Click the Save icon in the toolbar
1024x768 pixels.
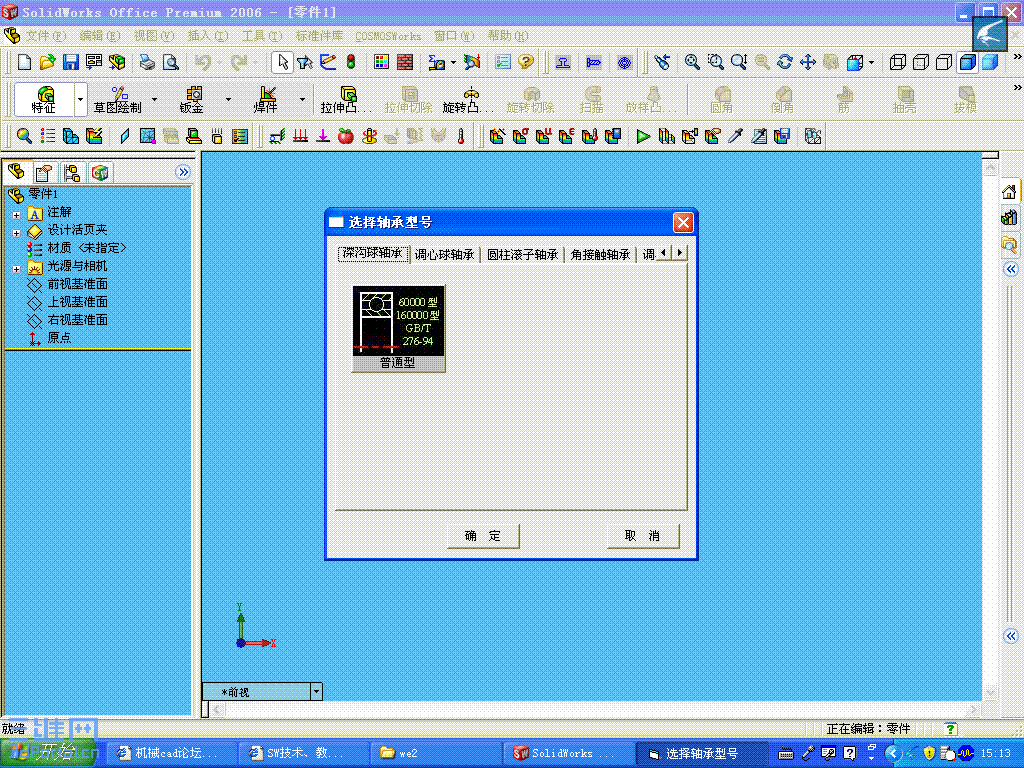click(70, 61)
